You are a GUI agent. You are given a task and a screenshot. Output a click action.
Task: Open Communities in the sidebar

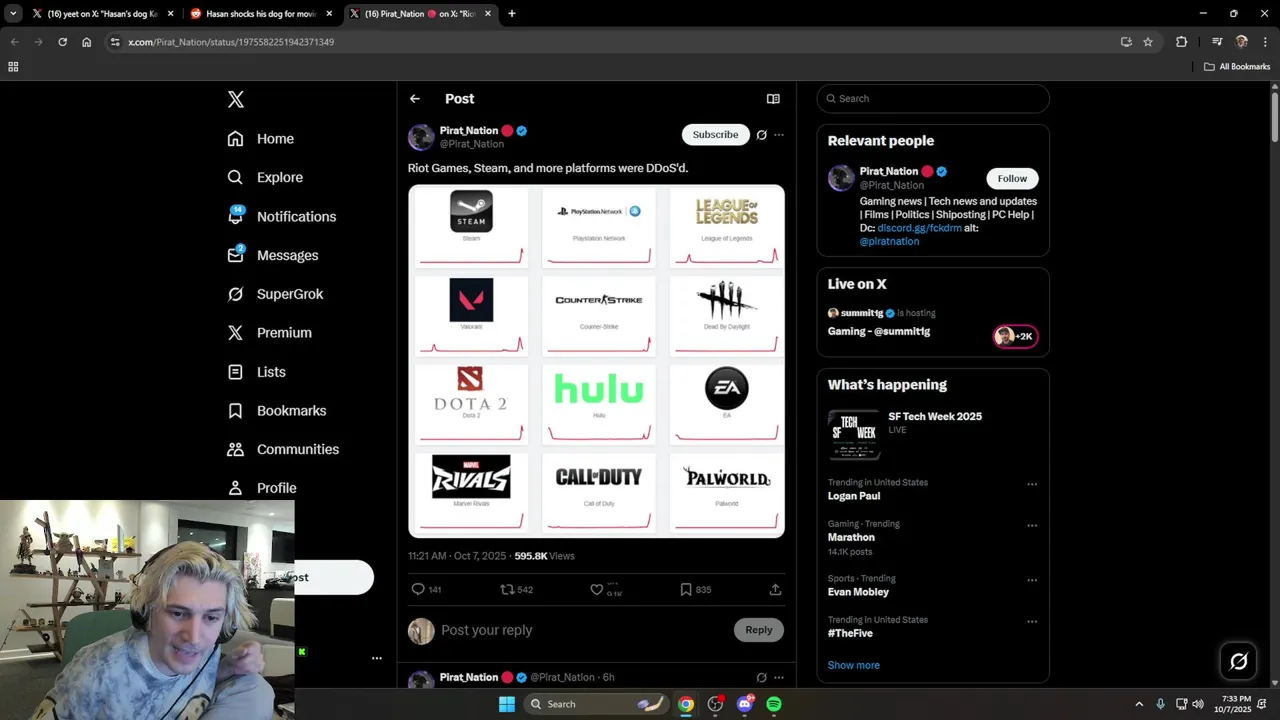(x=283, y=449)
